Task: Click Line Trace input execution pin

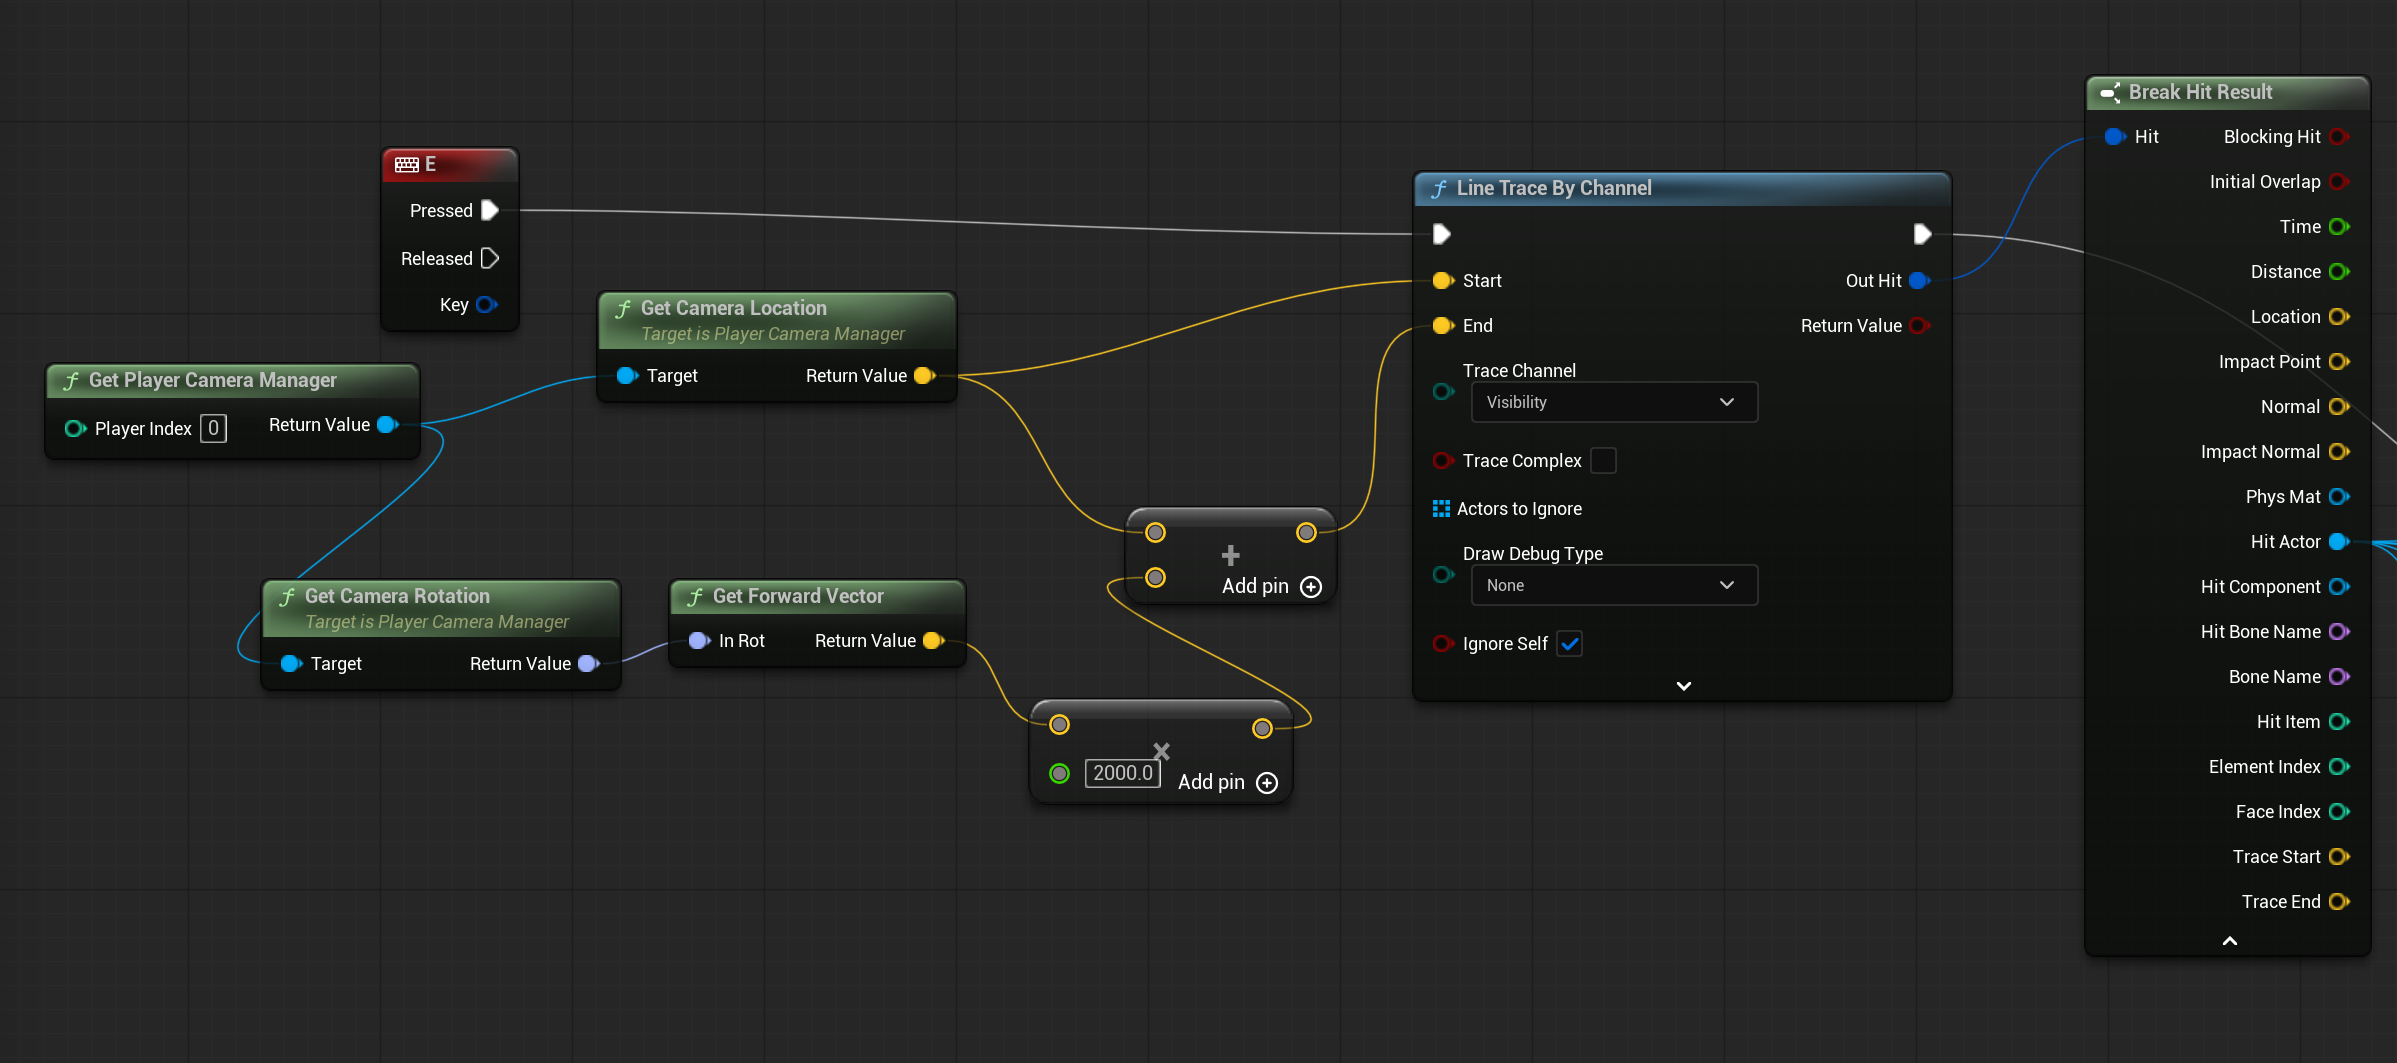Action: (x=1442, y=234)
